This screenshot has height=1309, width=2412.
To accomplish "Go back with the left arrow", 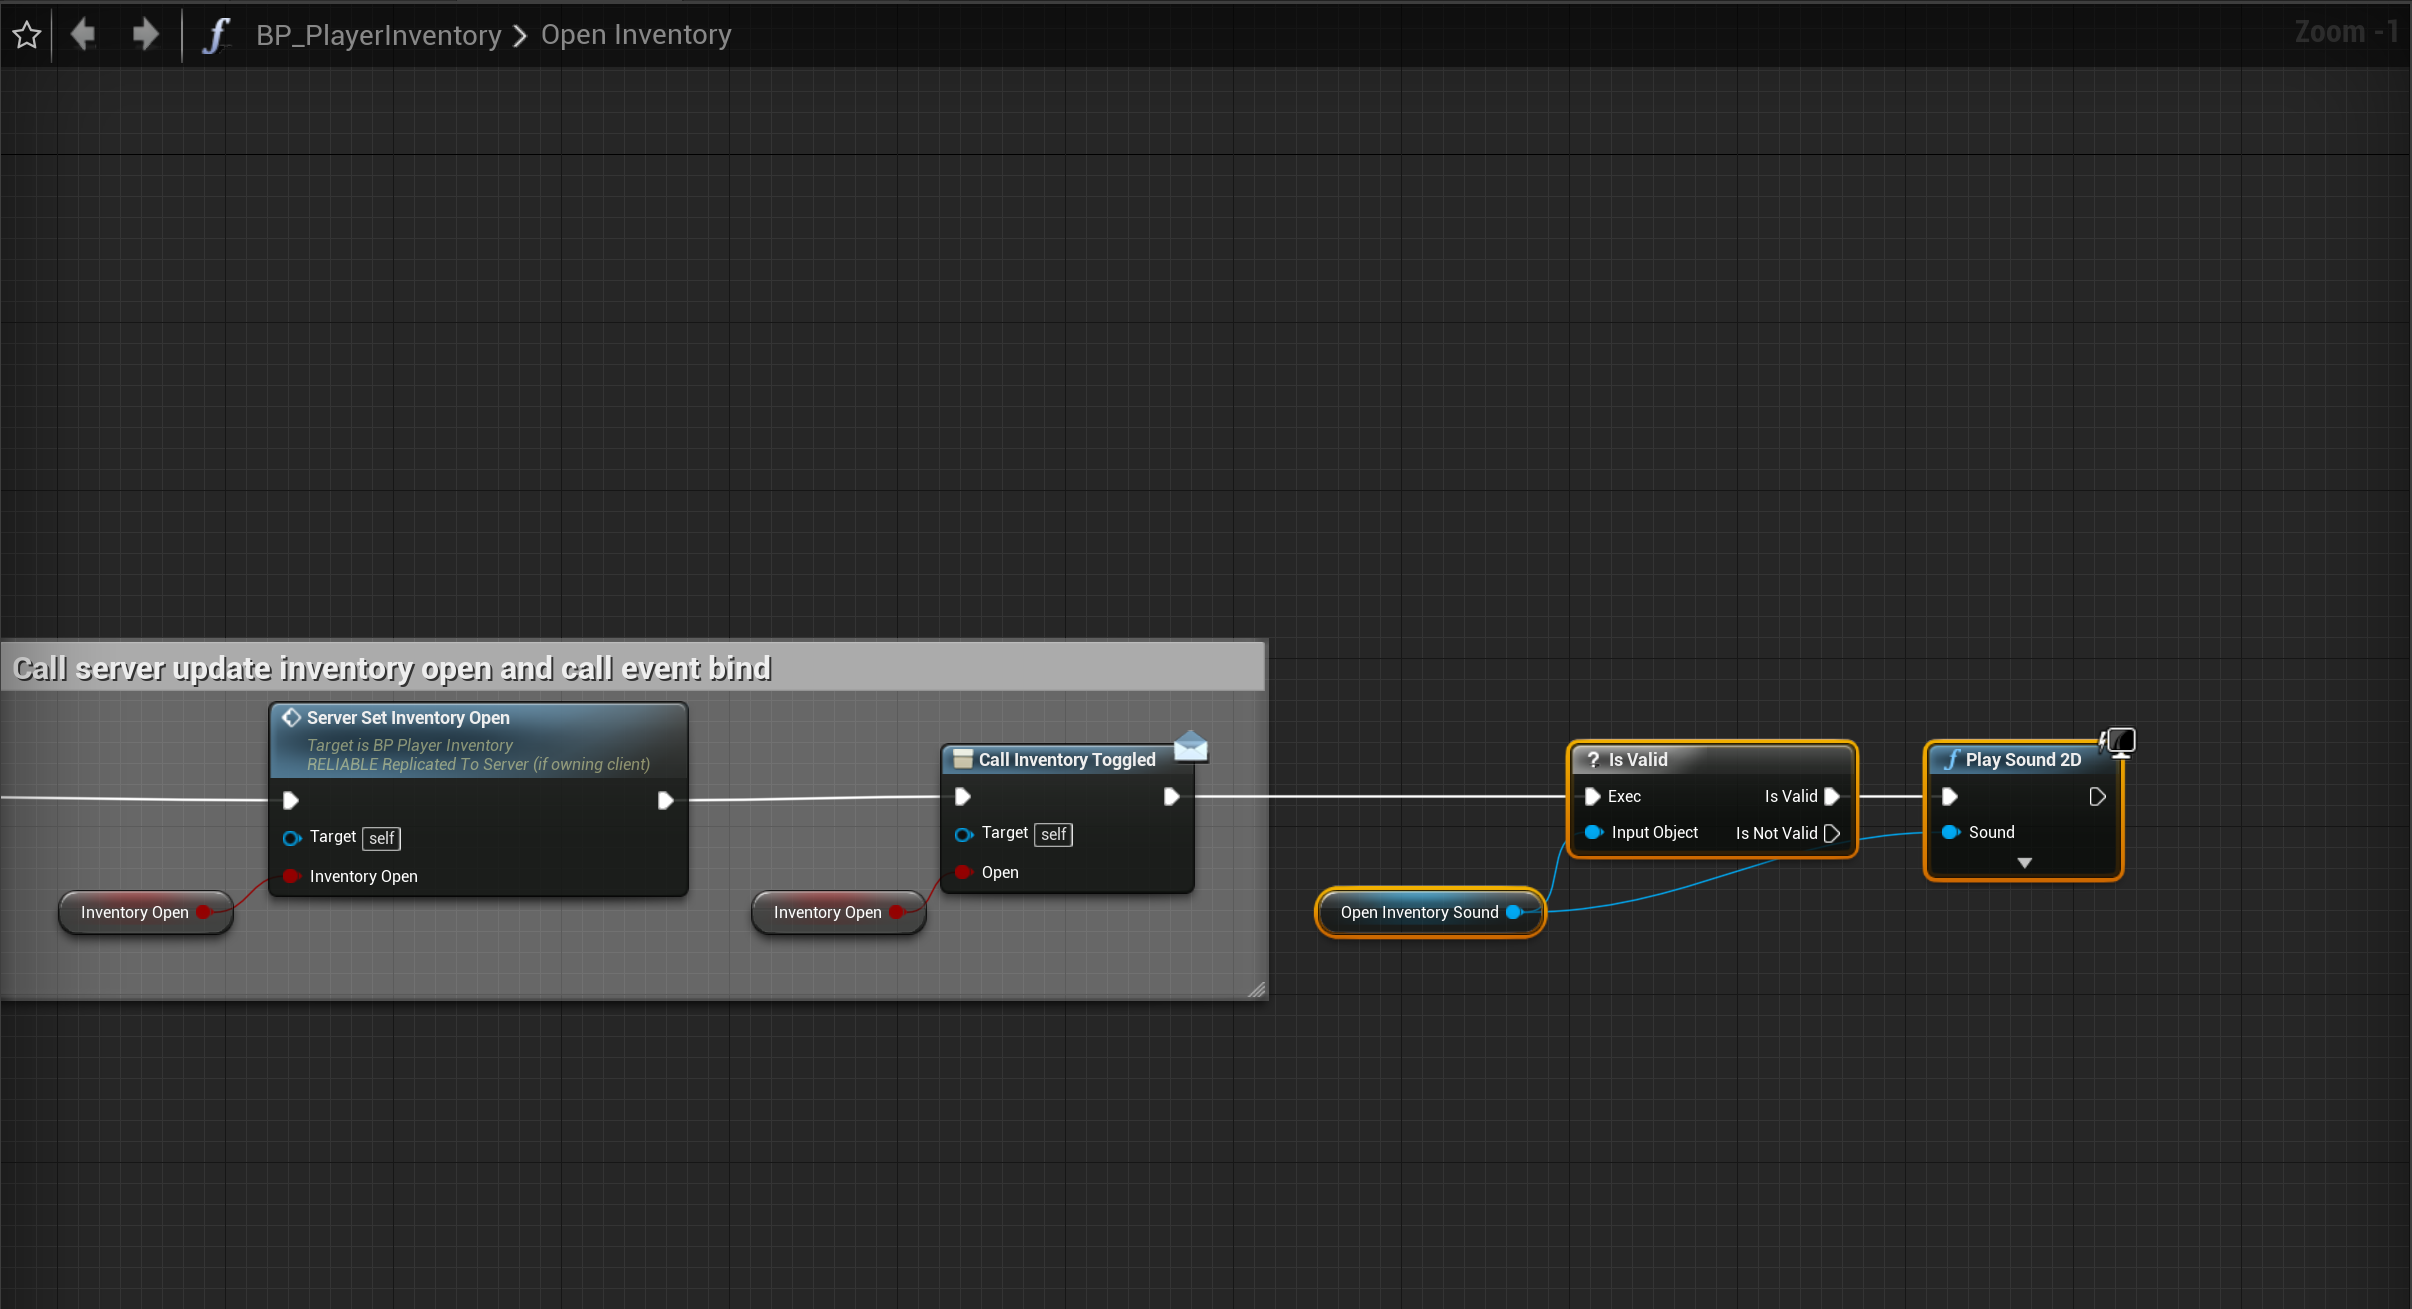I will click(x=83, y=35).
